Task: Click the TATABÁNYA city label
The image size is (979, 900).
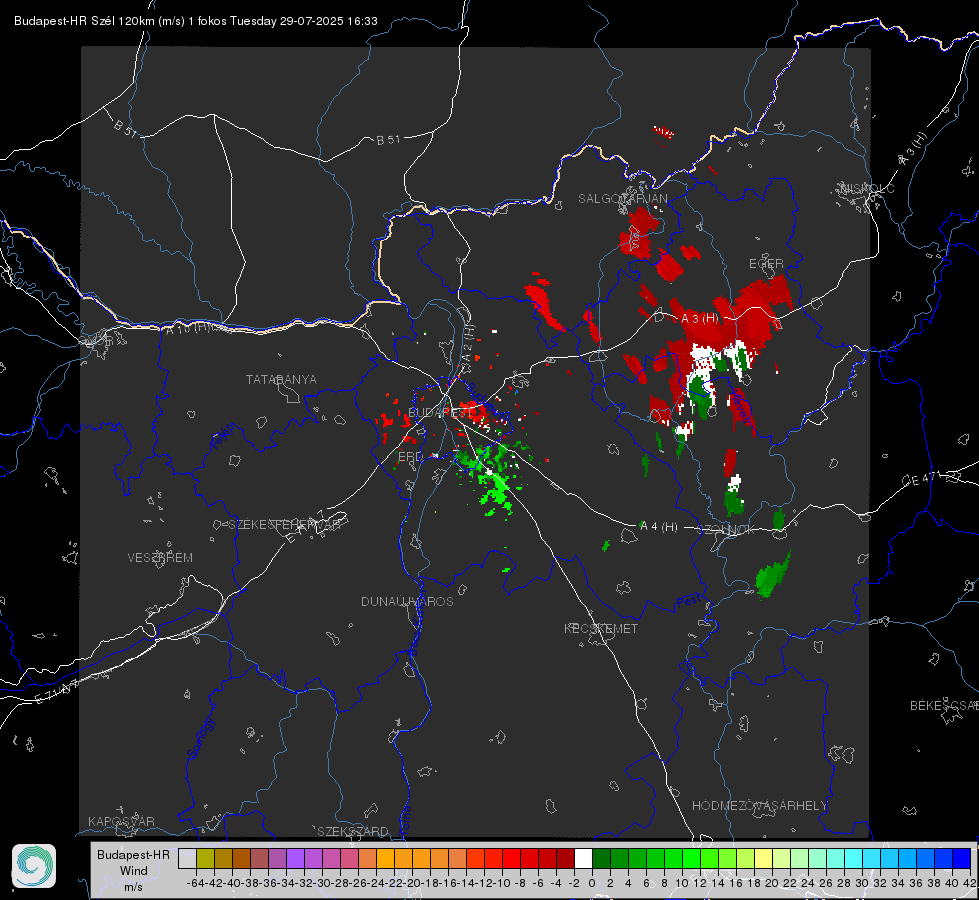Action: click(x=281, y=380)
